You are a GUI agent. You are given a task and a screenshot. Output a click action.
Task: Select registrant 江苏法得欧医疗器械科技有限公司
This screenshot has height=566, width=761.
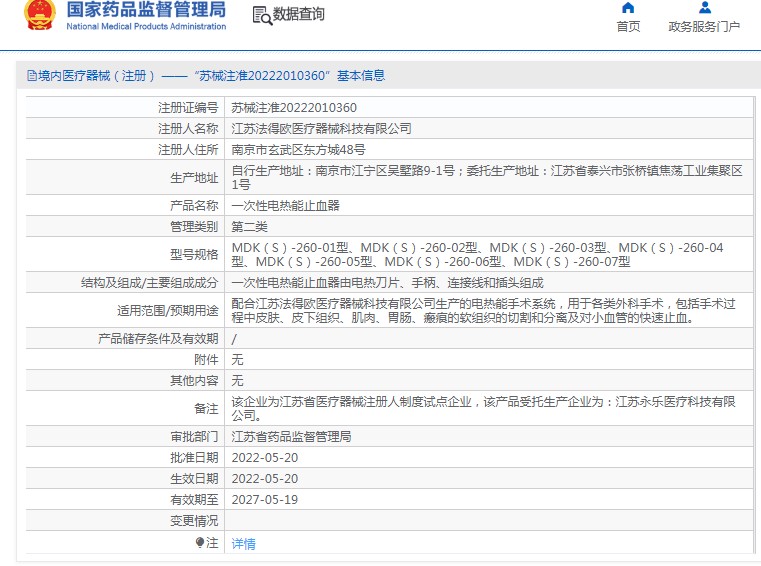[x=321, y=128]
